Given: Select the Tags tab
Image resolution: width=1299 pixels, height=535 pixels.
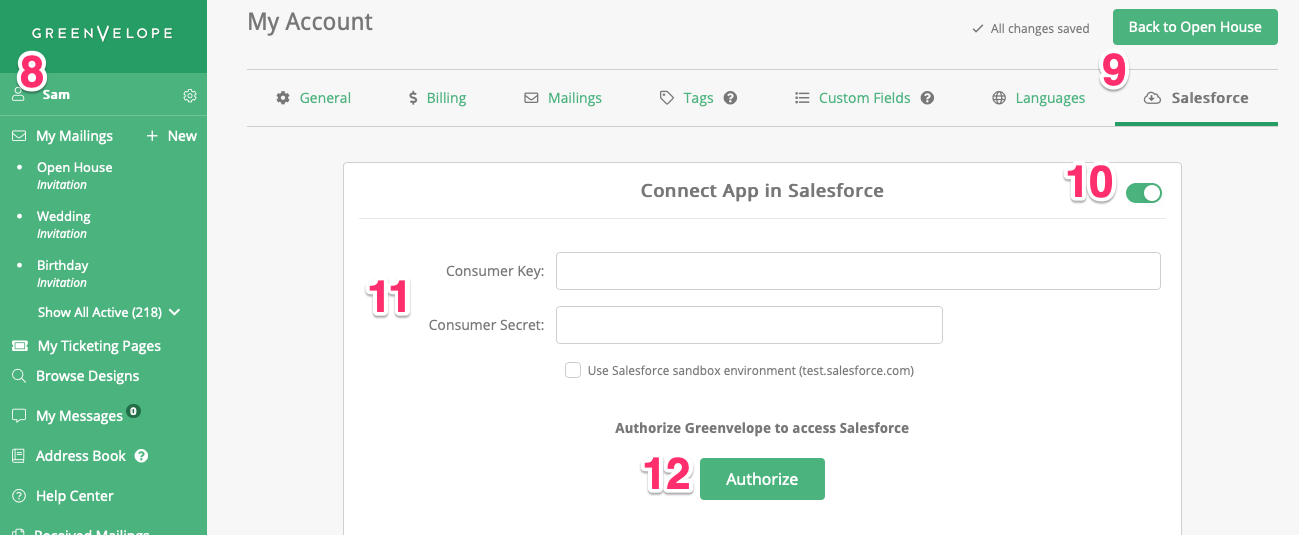Looking at the screenshot, I should coord(698,98).
